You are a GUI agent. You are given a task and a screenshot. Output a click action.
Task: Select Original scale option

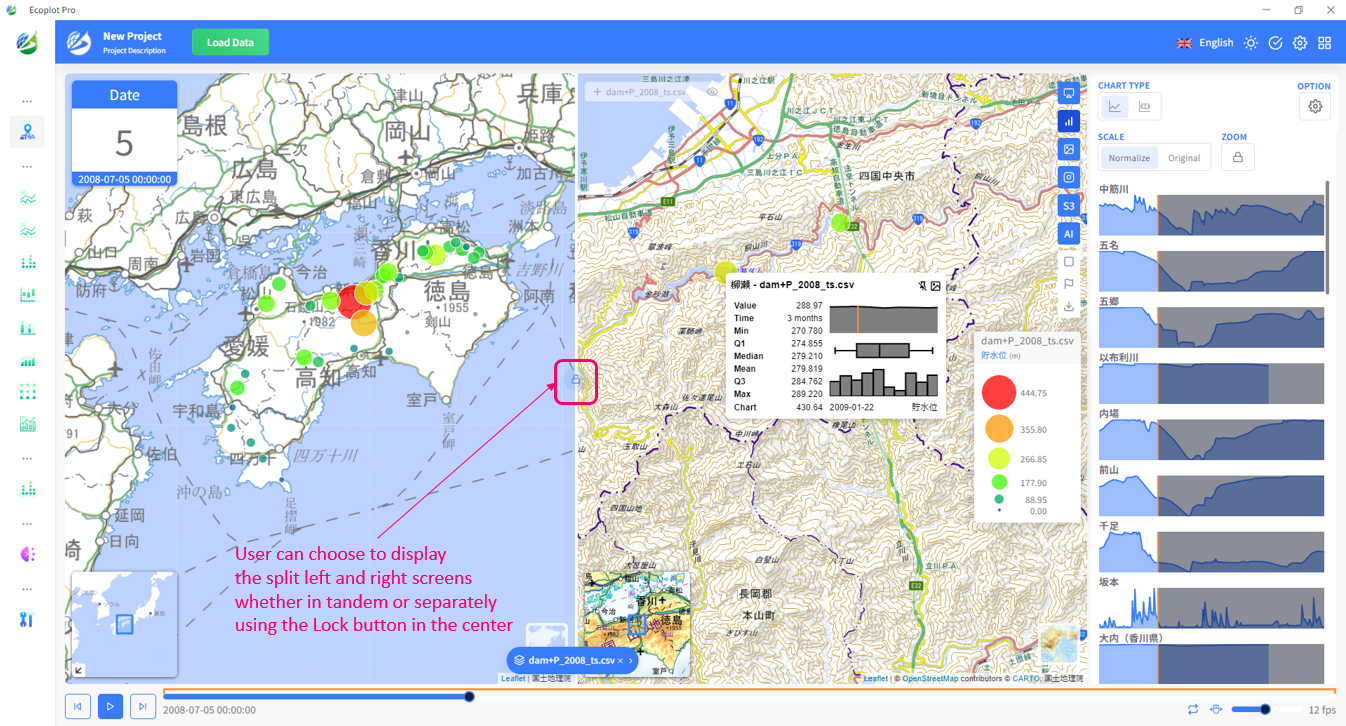pos(1184,158)
